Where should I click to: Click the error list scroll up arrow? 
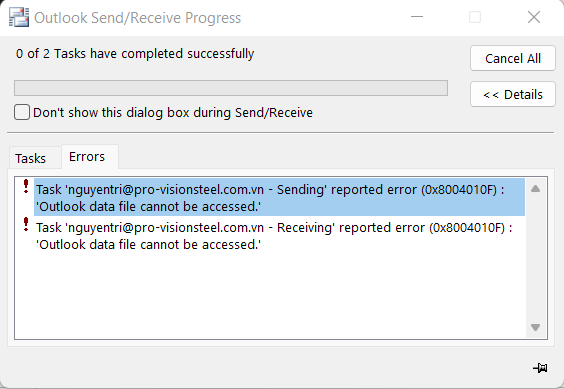pos(535,189)
